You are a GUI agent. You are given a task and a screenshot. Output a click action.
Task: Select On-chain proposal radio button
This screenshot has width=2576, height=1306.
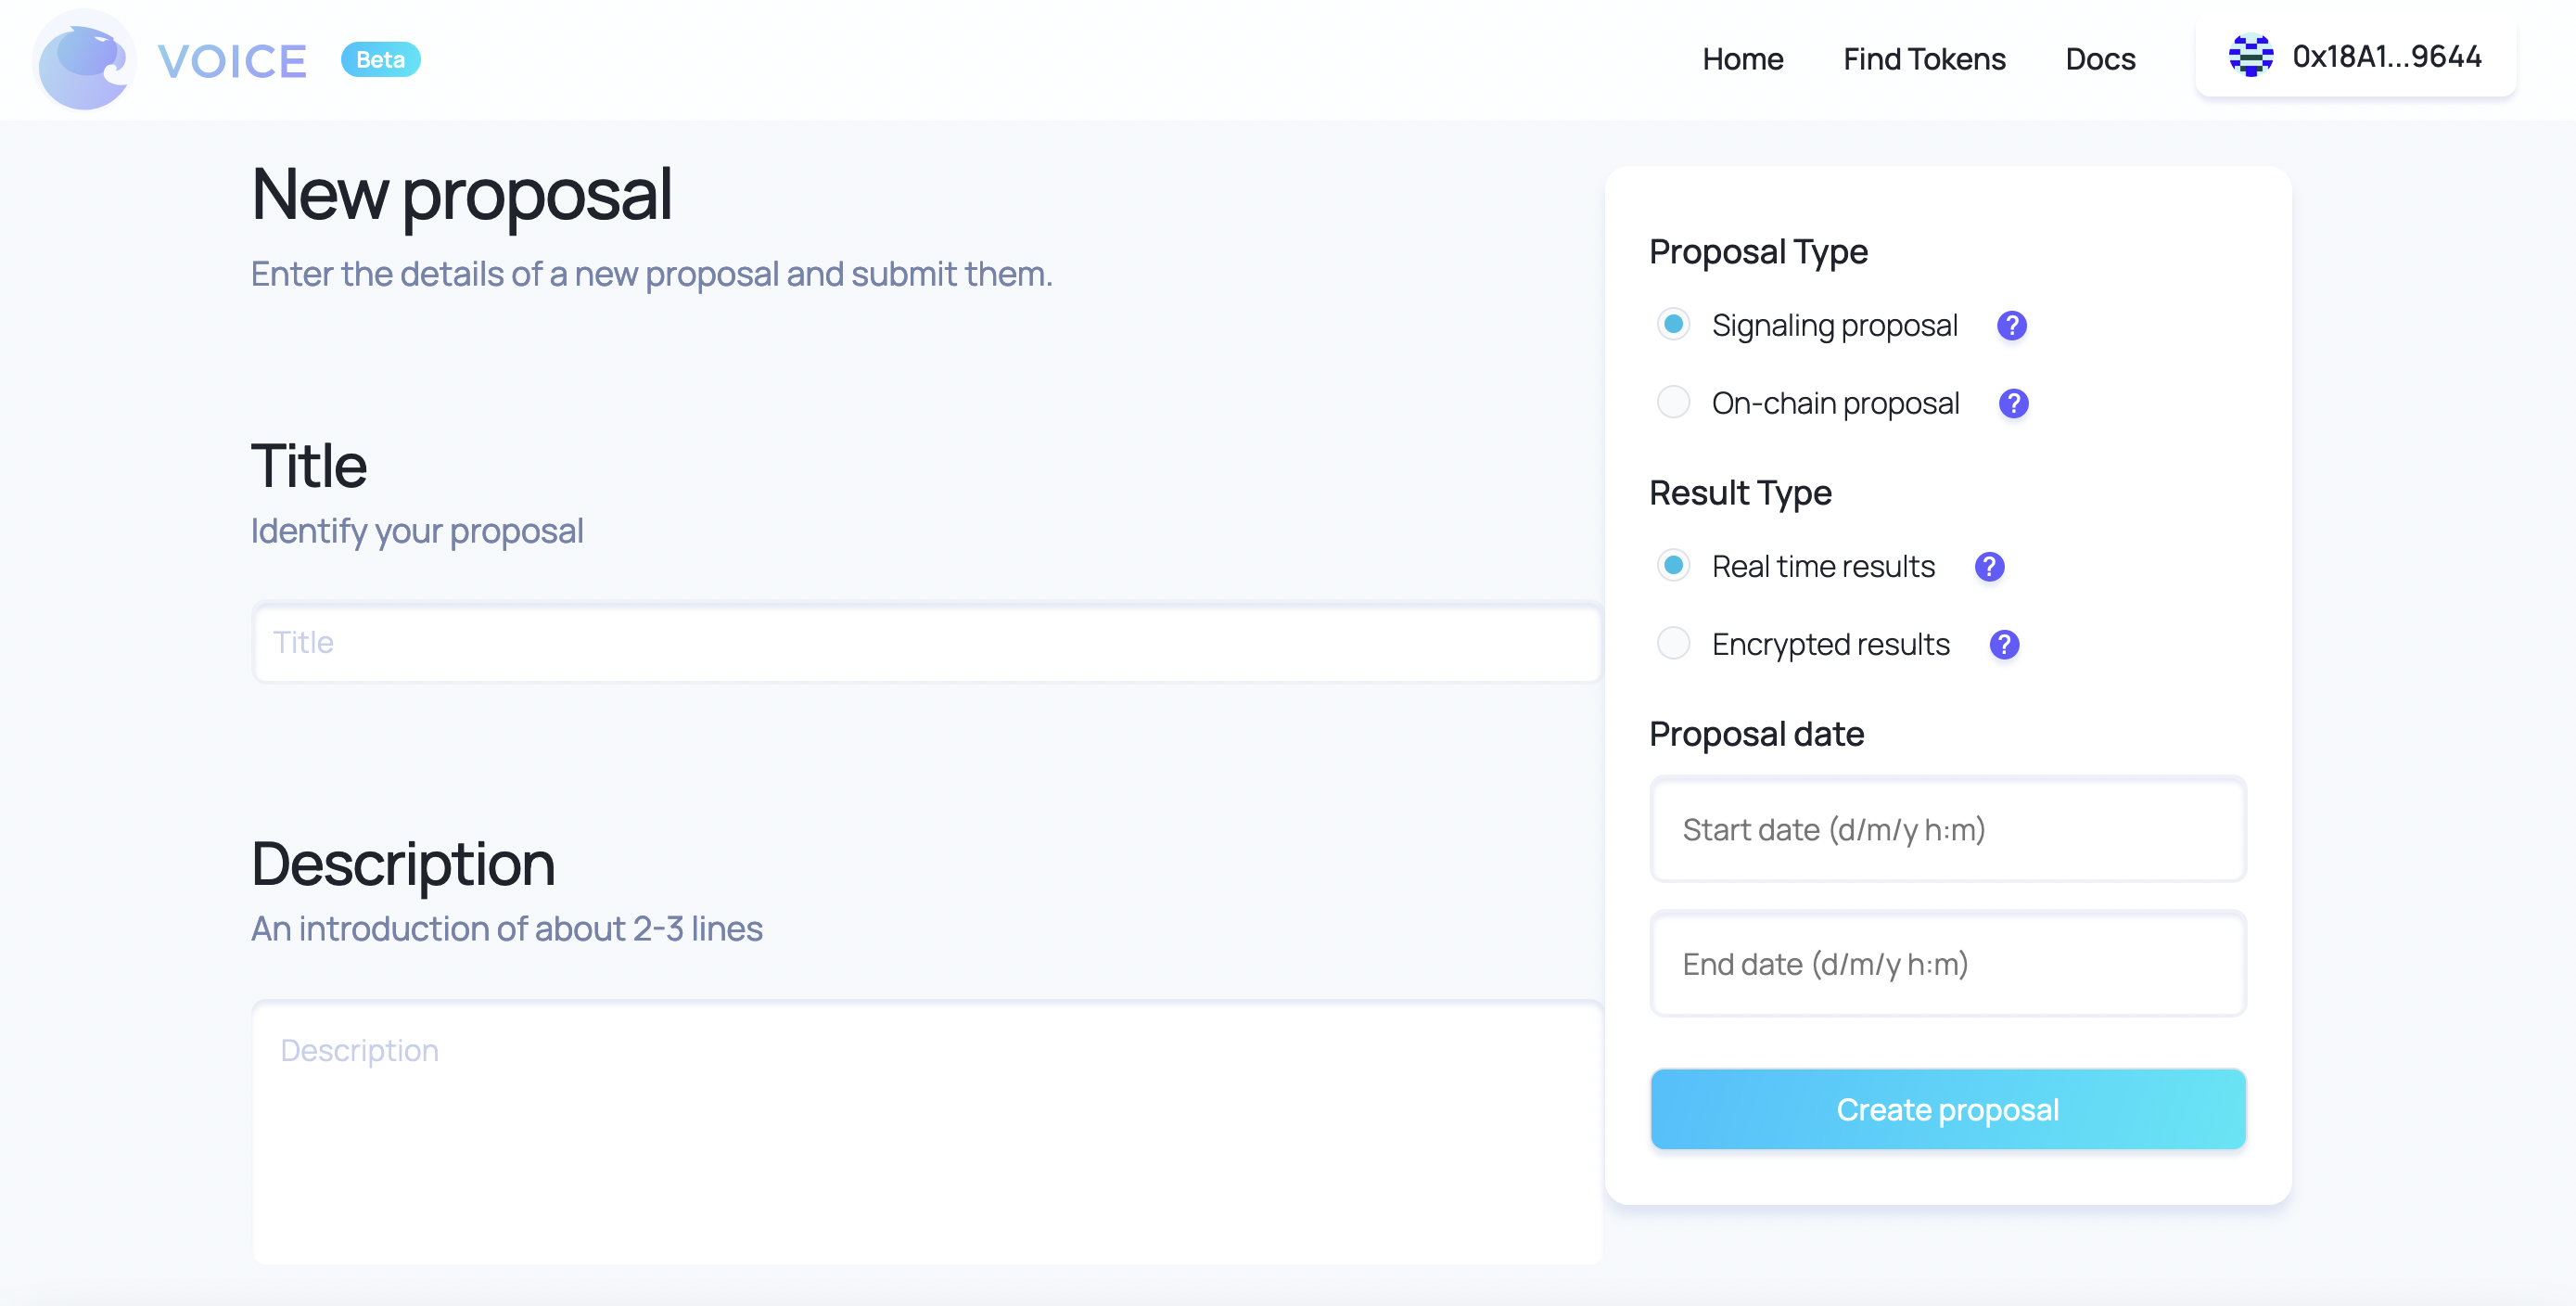pyautogui.click(x=1673, y=403)
